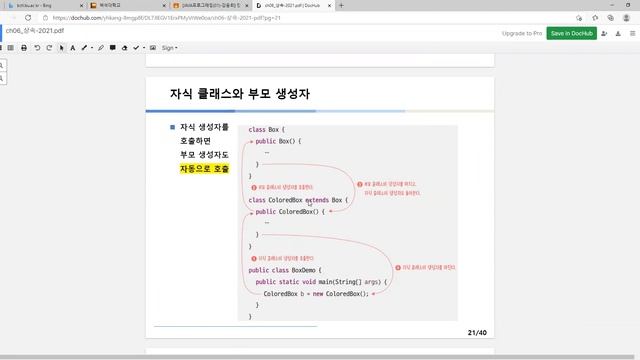Click the page number 21/40

[477, 333]
